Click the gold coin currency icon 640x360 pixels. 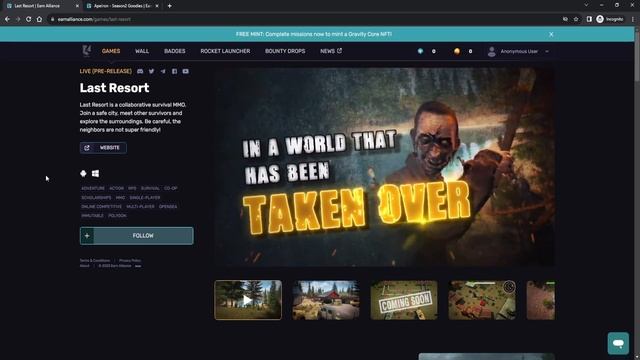point(457,51)
